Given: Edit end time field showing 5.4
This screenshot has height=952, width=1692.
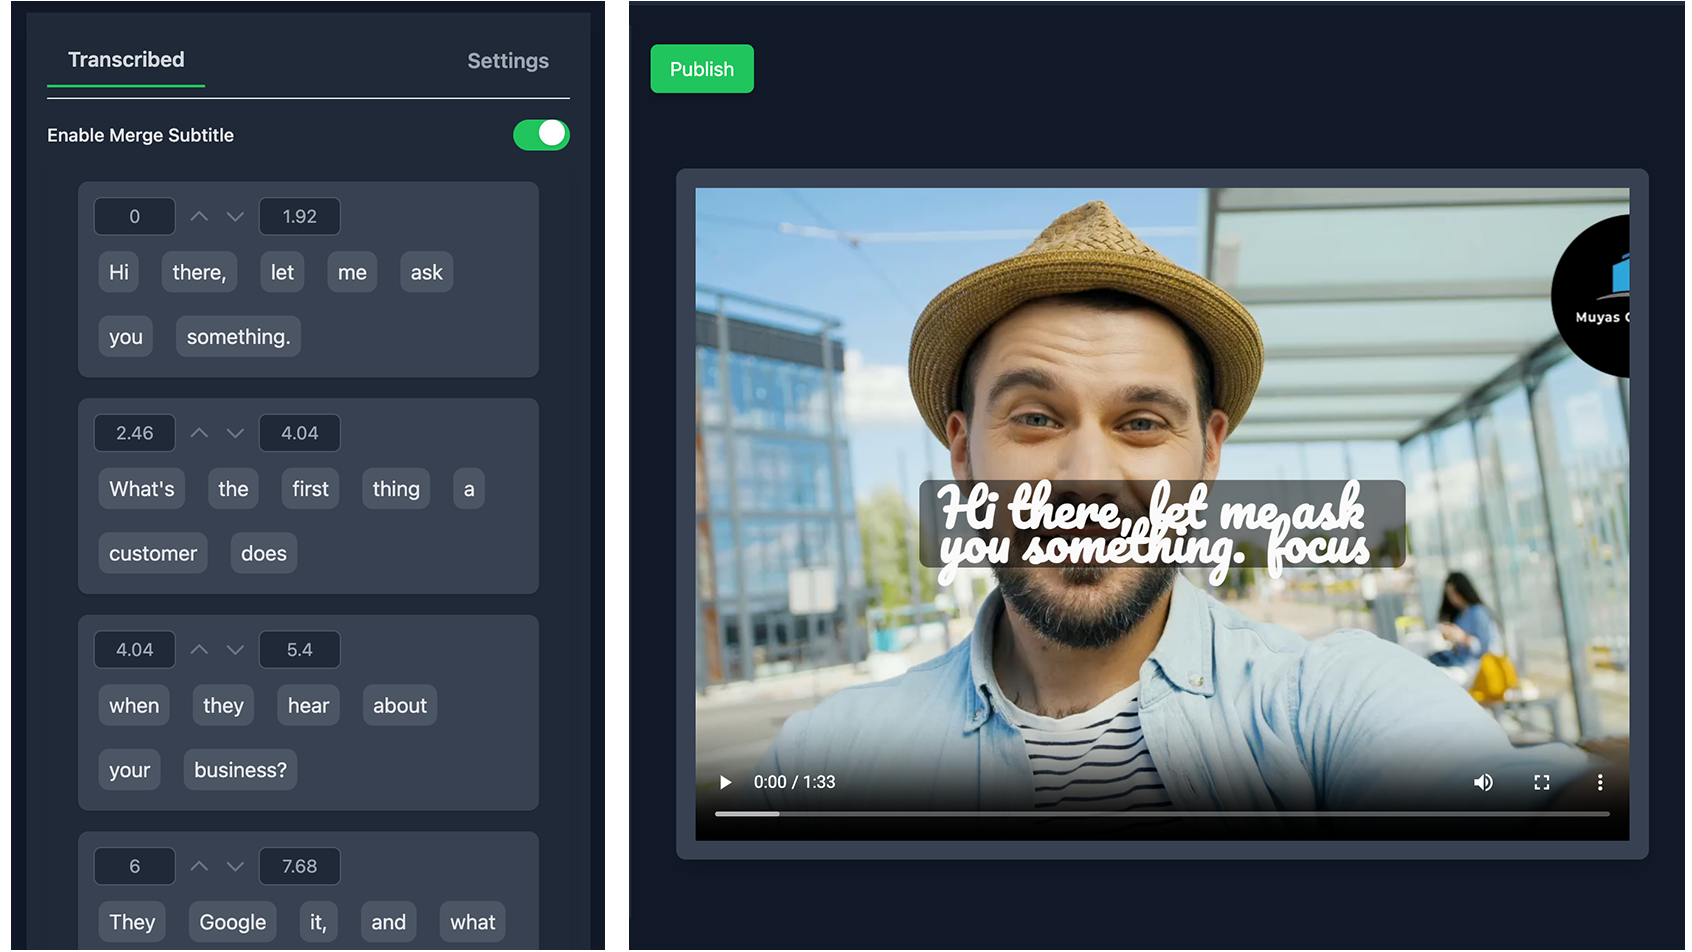Looking at the screenshot, I should pos(300,650).
